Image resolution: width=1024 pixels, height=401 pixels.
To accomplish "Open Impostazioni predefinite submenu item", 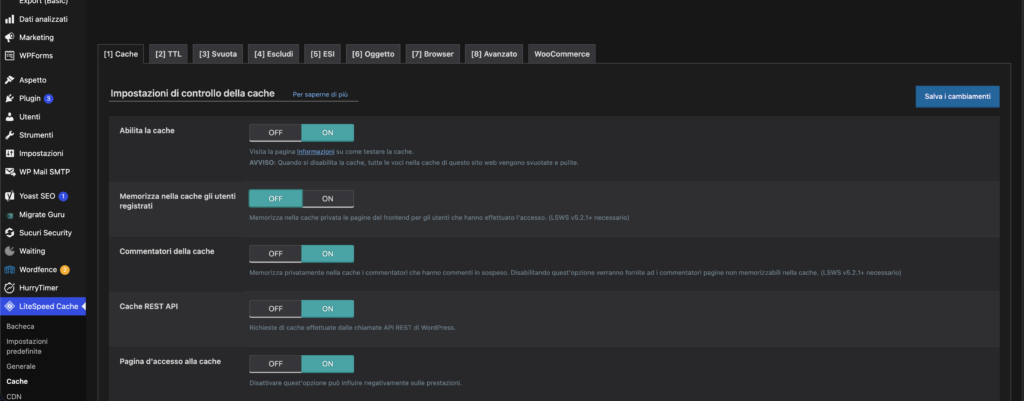I will [x=27, y=346].
